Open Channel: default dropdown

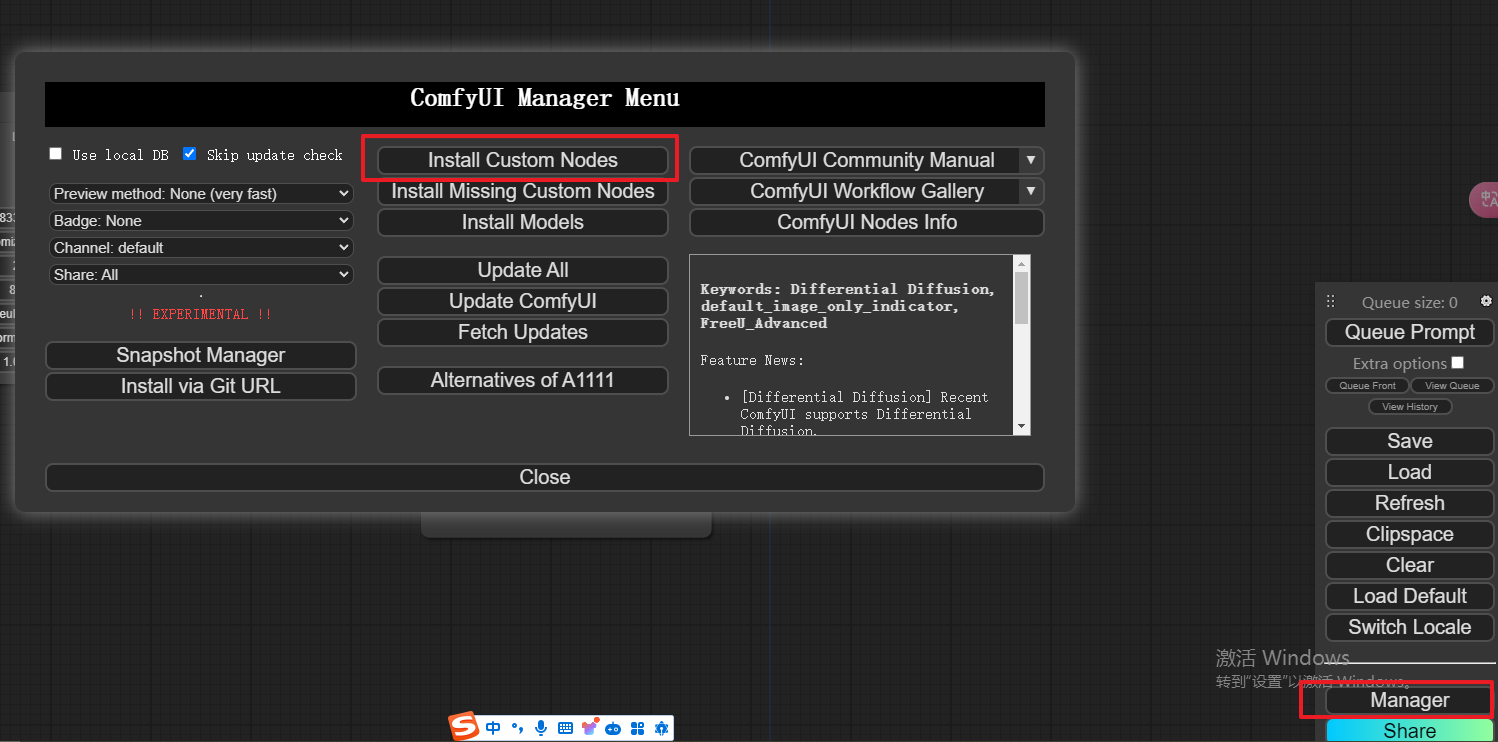(201, 247)
